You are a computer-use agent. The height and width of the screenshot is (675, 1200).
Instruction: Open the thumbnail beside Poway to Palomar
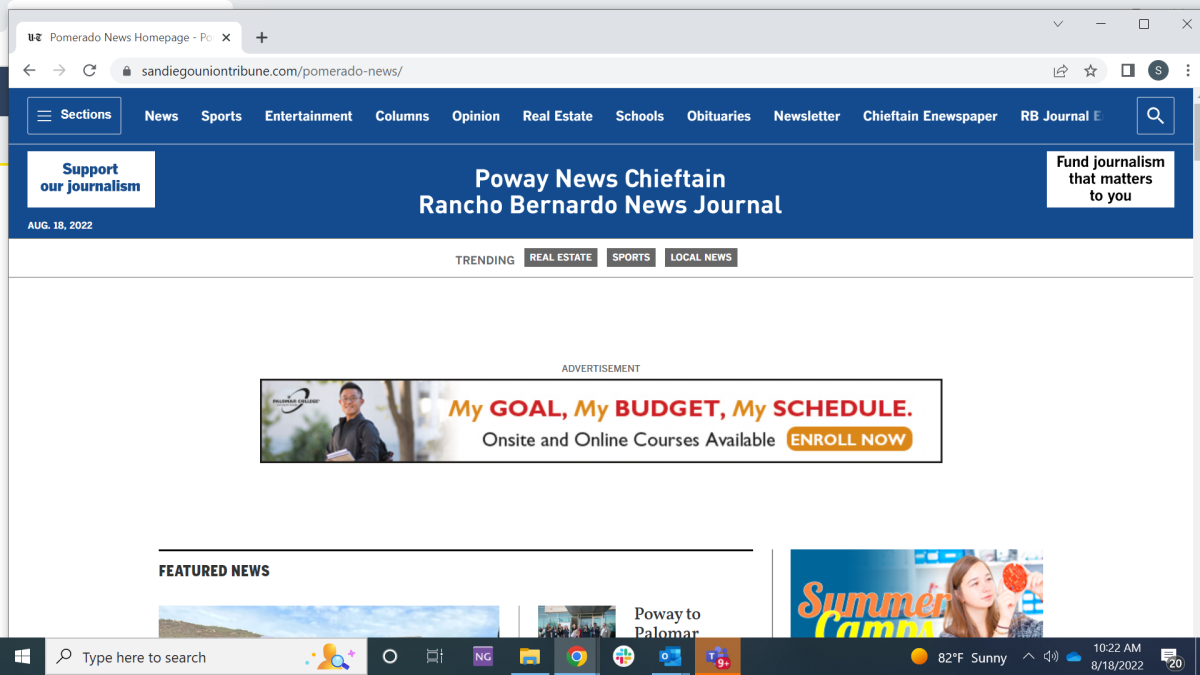tap(577, 622)
